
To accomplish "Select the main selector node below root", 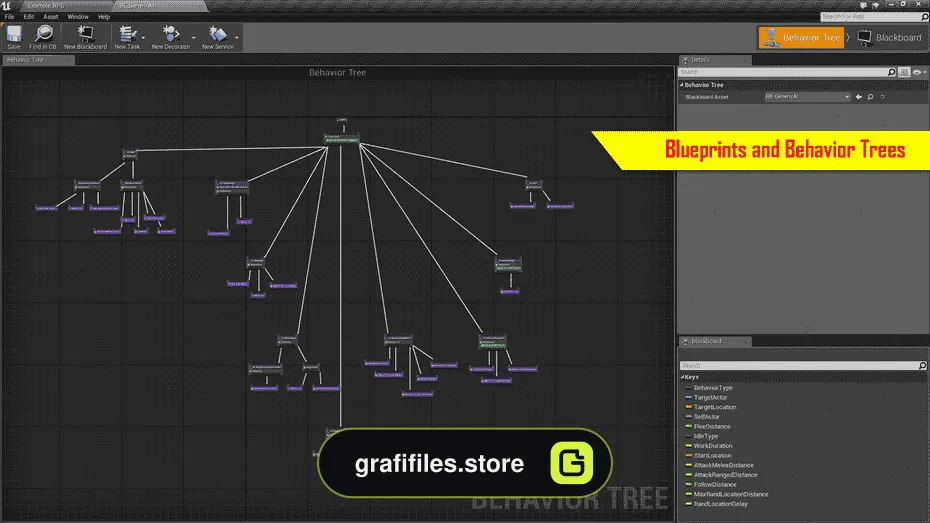I will [342, 139].
